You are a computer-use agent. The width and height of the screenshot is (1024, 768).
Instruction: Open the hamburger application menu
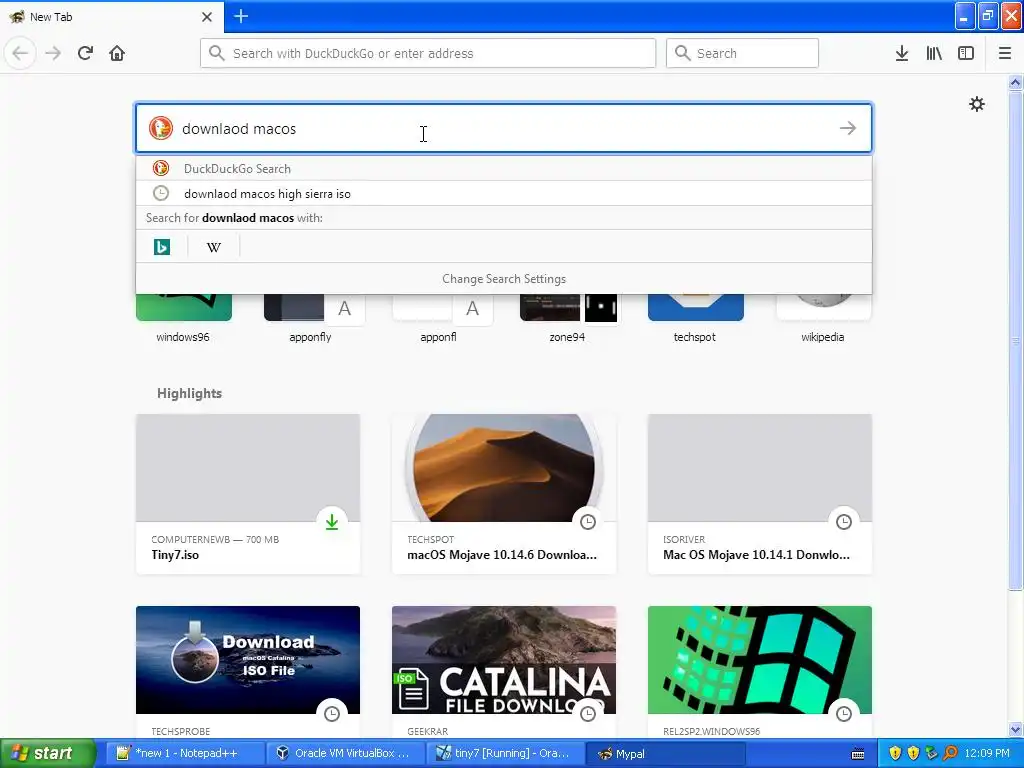pyautogui.click(x=1005, y=53)
